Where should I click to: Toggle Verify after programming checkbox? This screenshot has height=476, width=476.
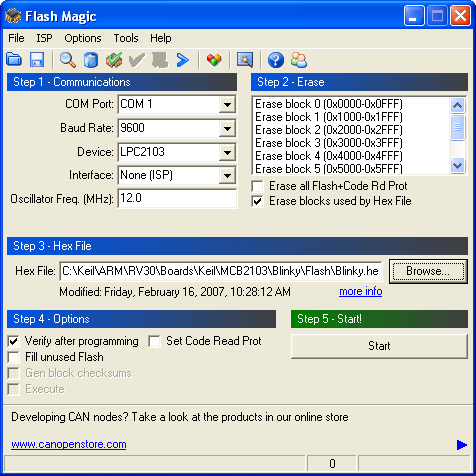tap(13, 341)
